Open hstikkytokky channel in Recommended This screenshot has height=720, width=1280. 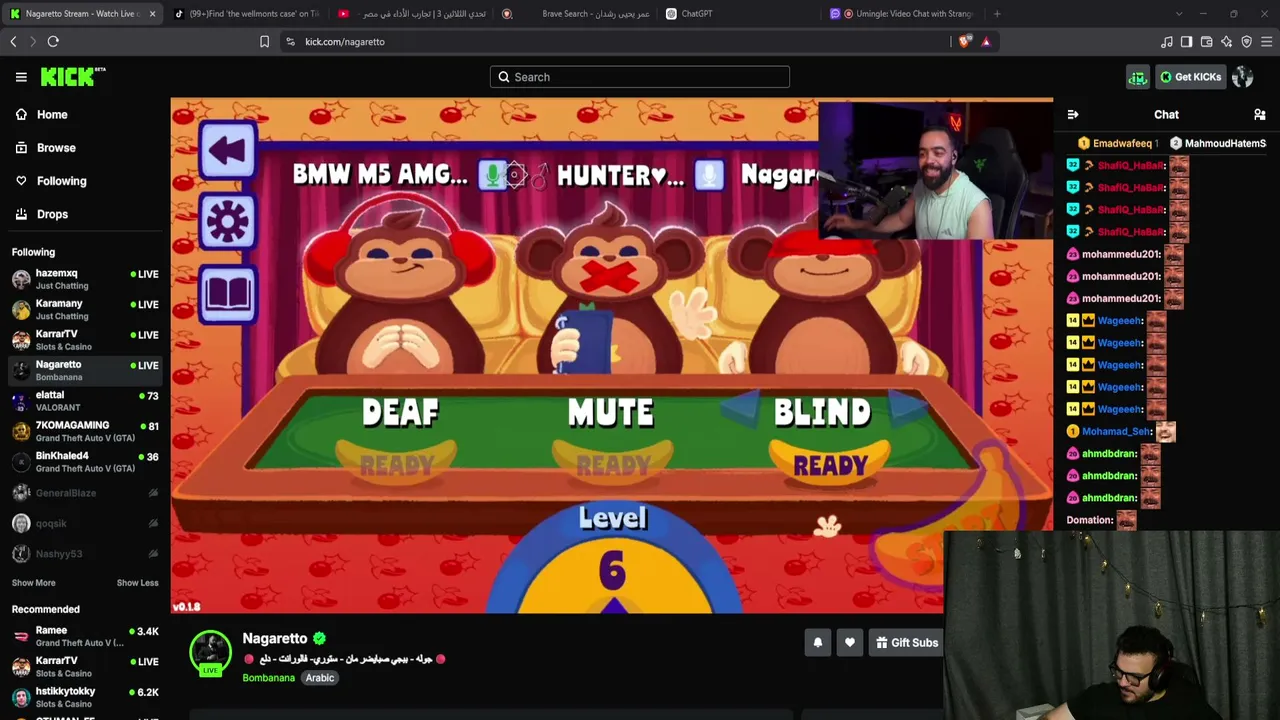pyautogui.click(x=85, y=697)
